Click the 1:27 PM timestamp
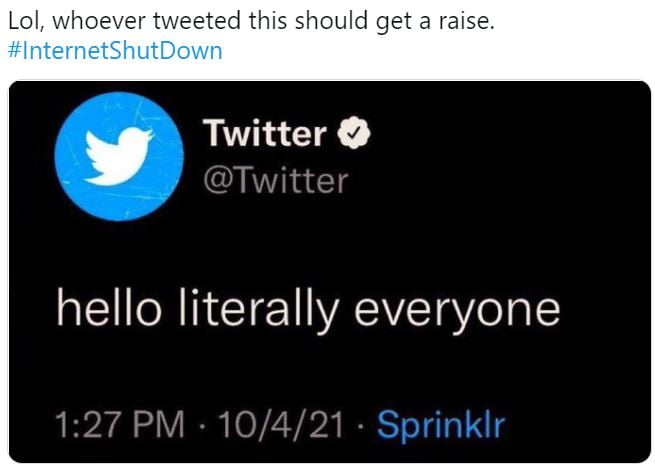This screenshot has height=466, width=655. (120, 425)
